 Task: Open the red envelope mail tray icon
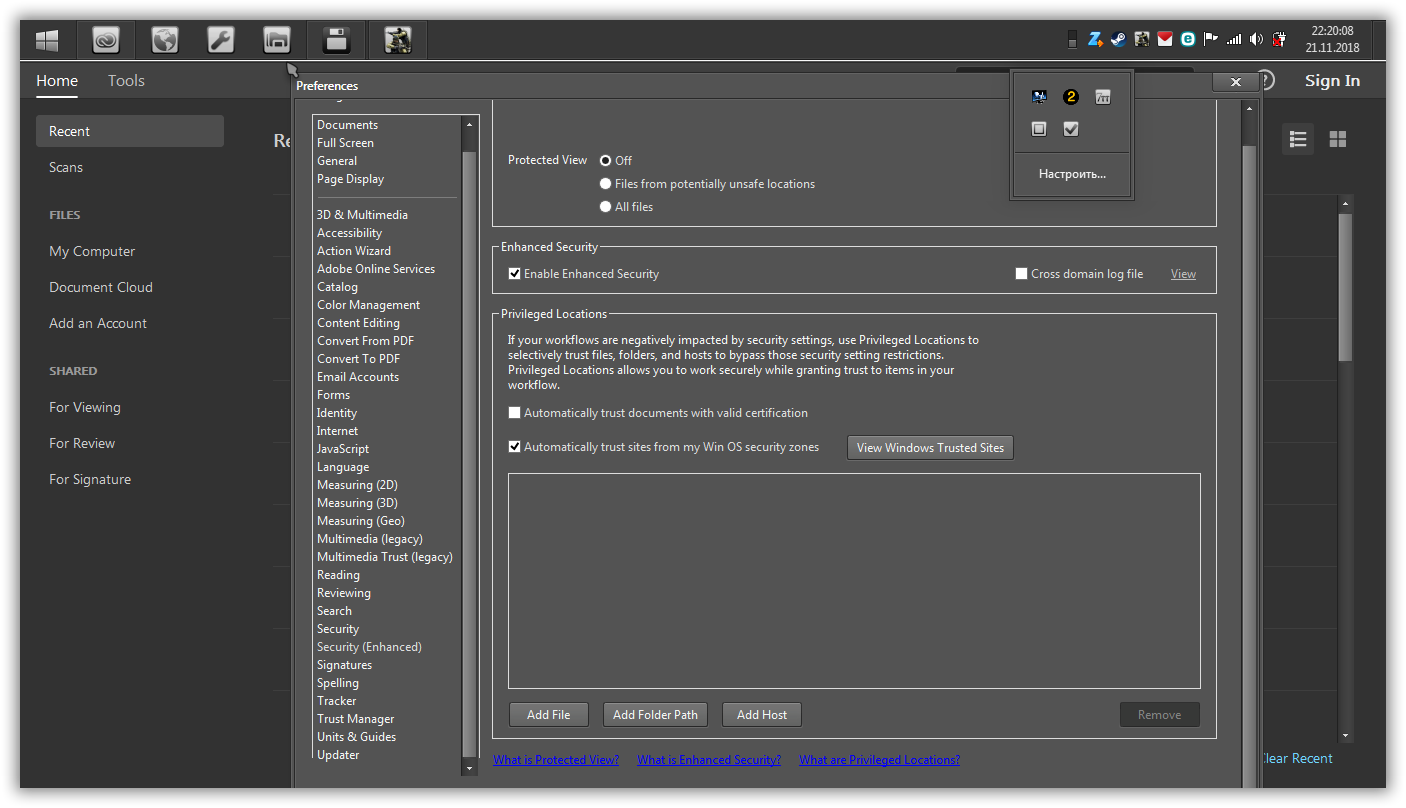pyautogui.click(x=1165, y=40)
